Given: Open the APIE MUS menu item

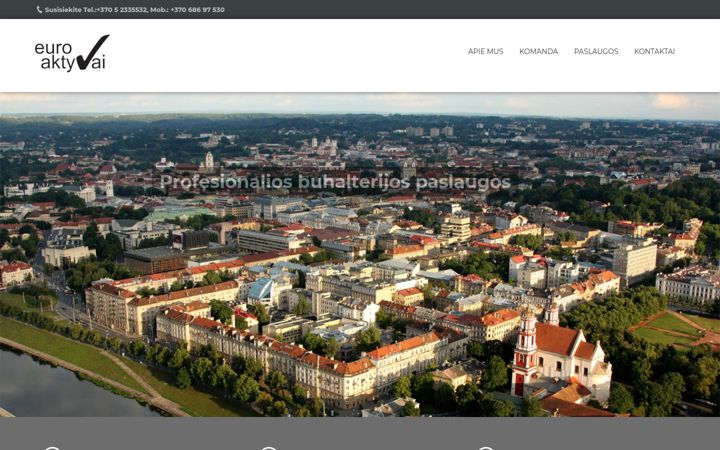Looking at the screenshot, I should [485, 51].
